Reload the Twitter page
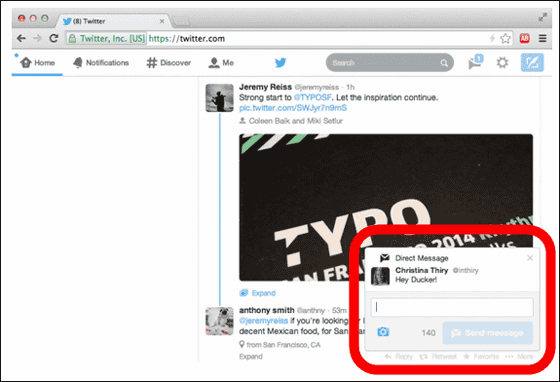 (x=54, y=38)
